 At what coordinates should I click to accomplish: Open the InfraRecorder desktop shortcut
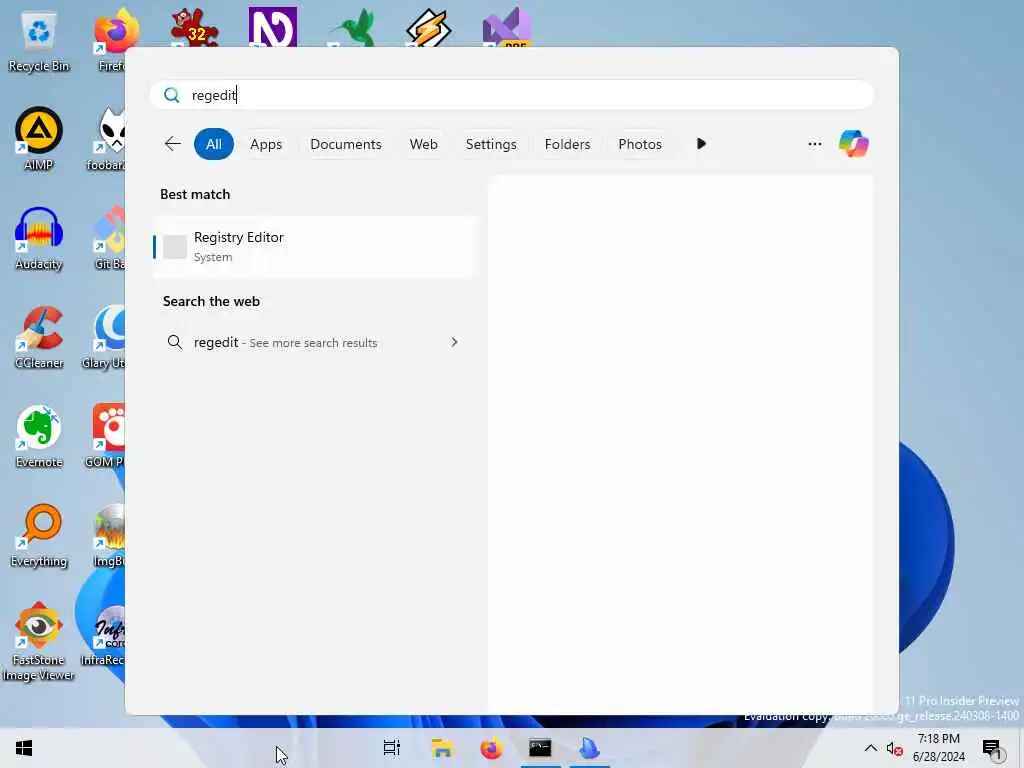[x=103, y=635]
